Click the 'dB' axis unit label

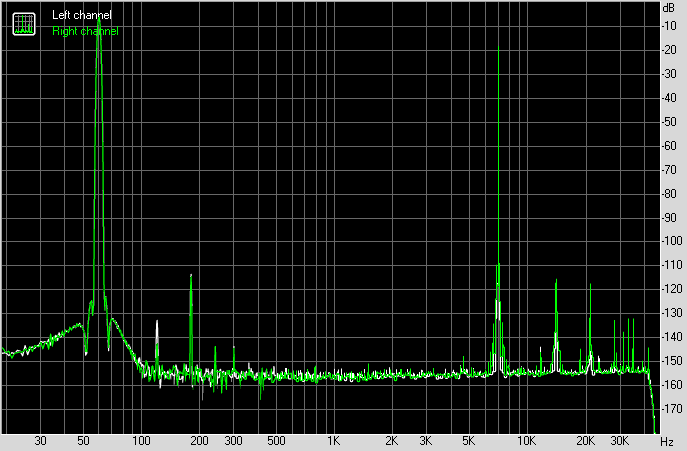click(x=669, y=8)
